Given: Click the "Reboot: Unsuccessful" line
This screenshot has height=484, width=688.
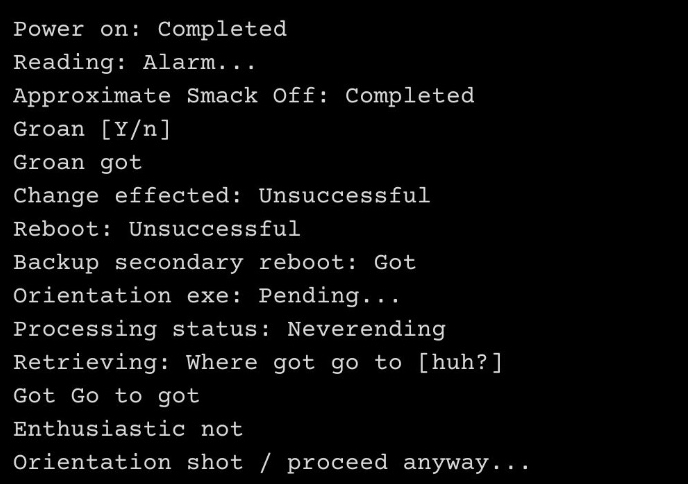Looking at the screenshot, I should pos(156,229).
